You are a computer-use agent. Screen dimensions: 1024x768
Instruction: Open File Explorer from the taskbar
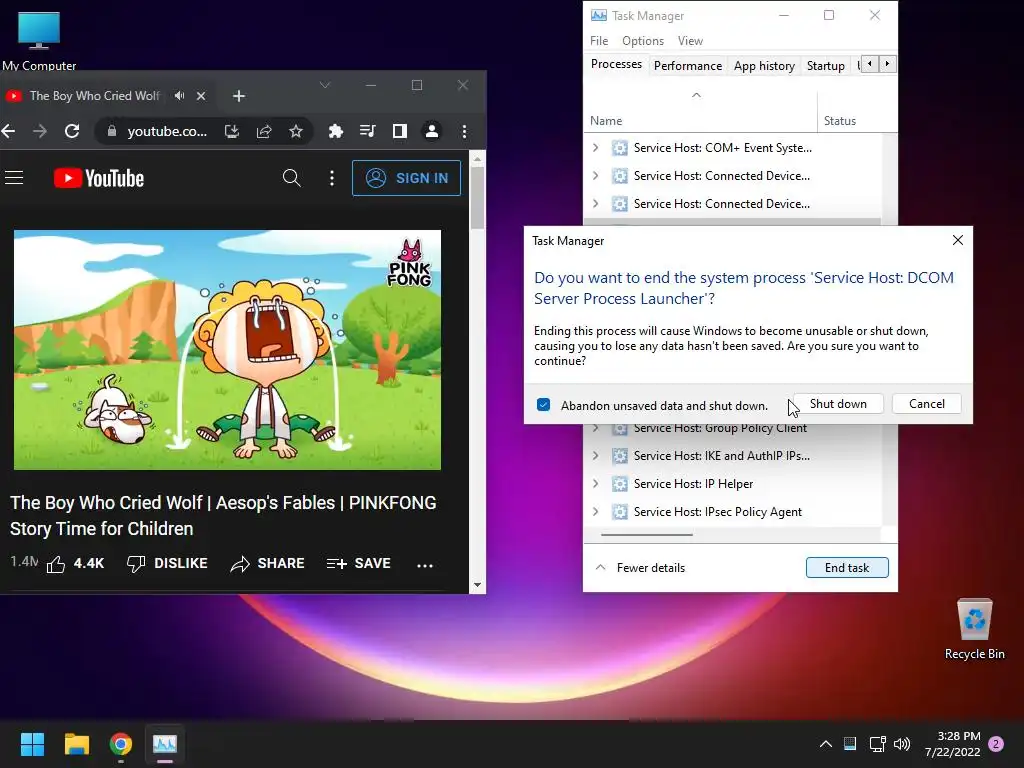[76, 744]
